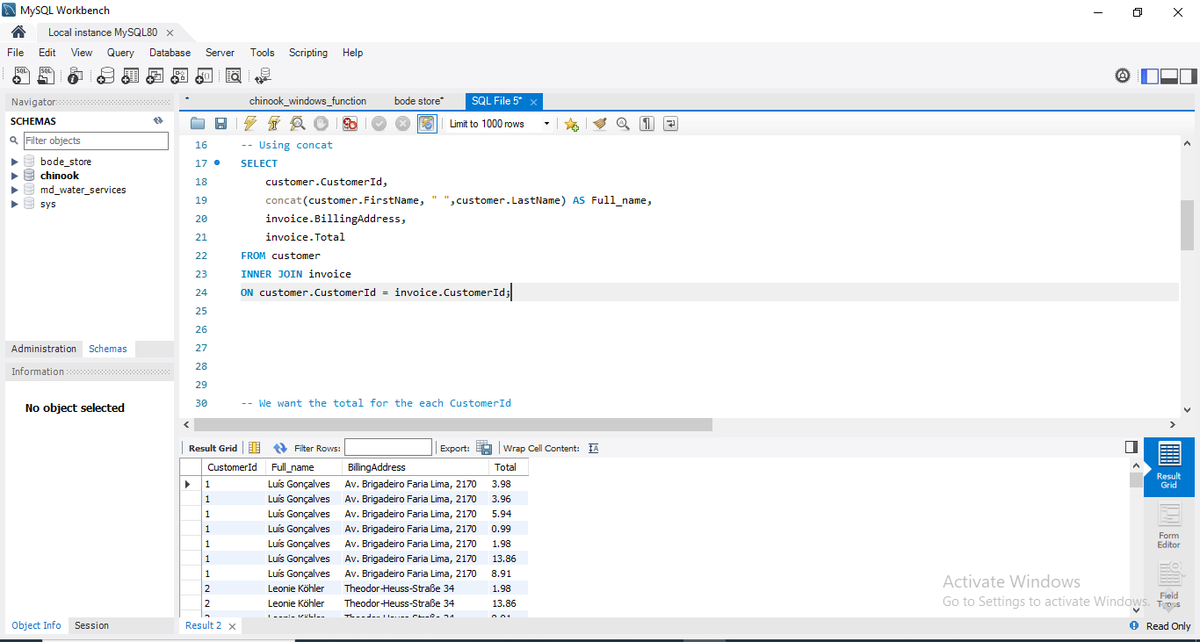The image size is (1200, 642).
Task: Toggle word wrap icon in editor
Action: [671, 124]
